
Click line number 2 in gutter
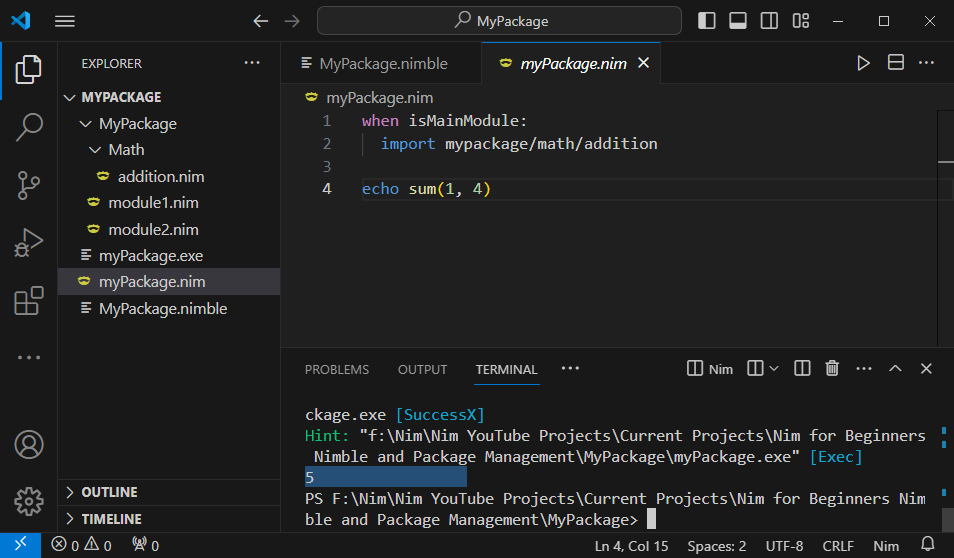[327, 144]
